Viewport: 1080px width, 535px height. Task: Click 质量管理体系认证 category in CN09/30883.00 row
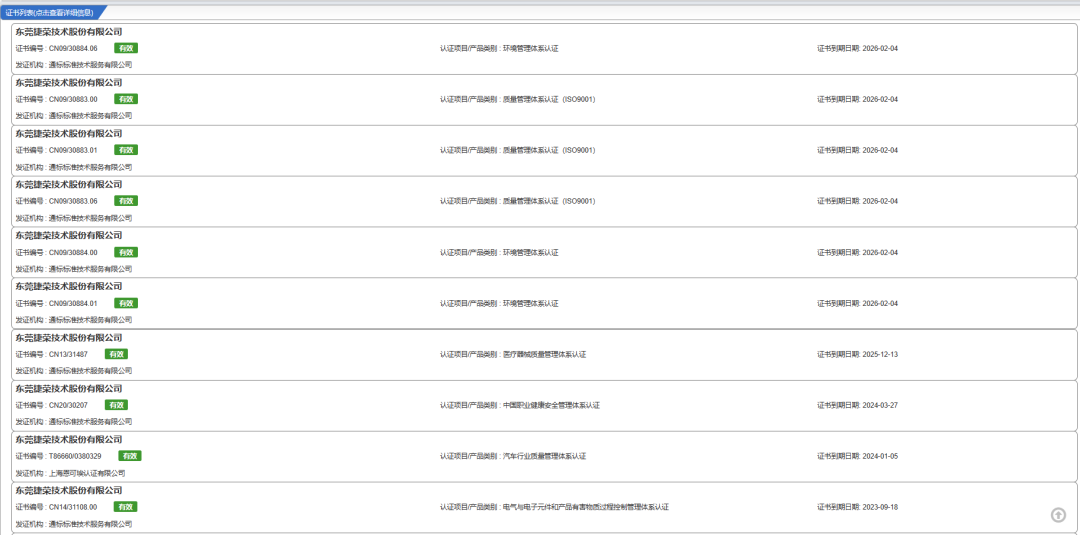point(549,100)
